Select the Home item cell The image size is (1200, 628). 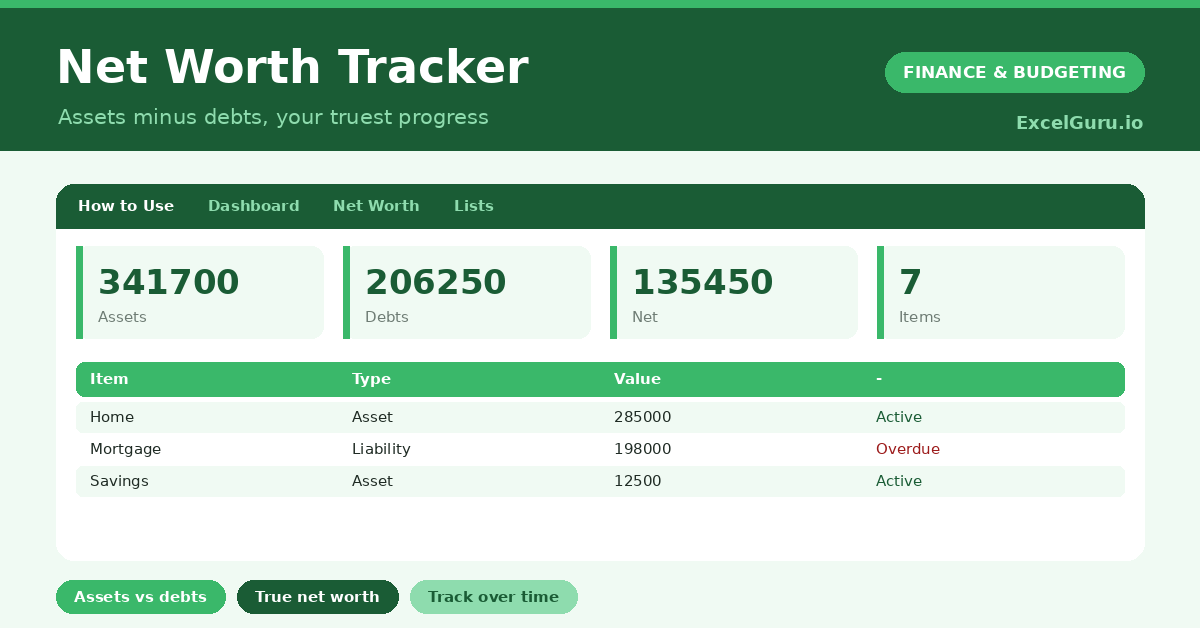pyautogui.click(x=112, y=417)
